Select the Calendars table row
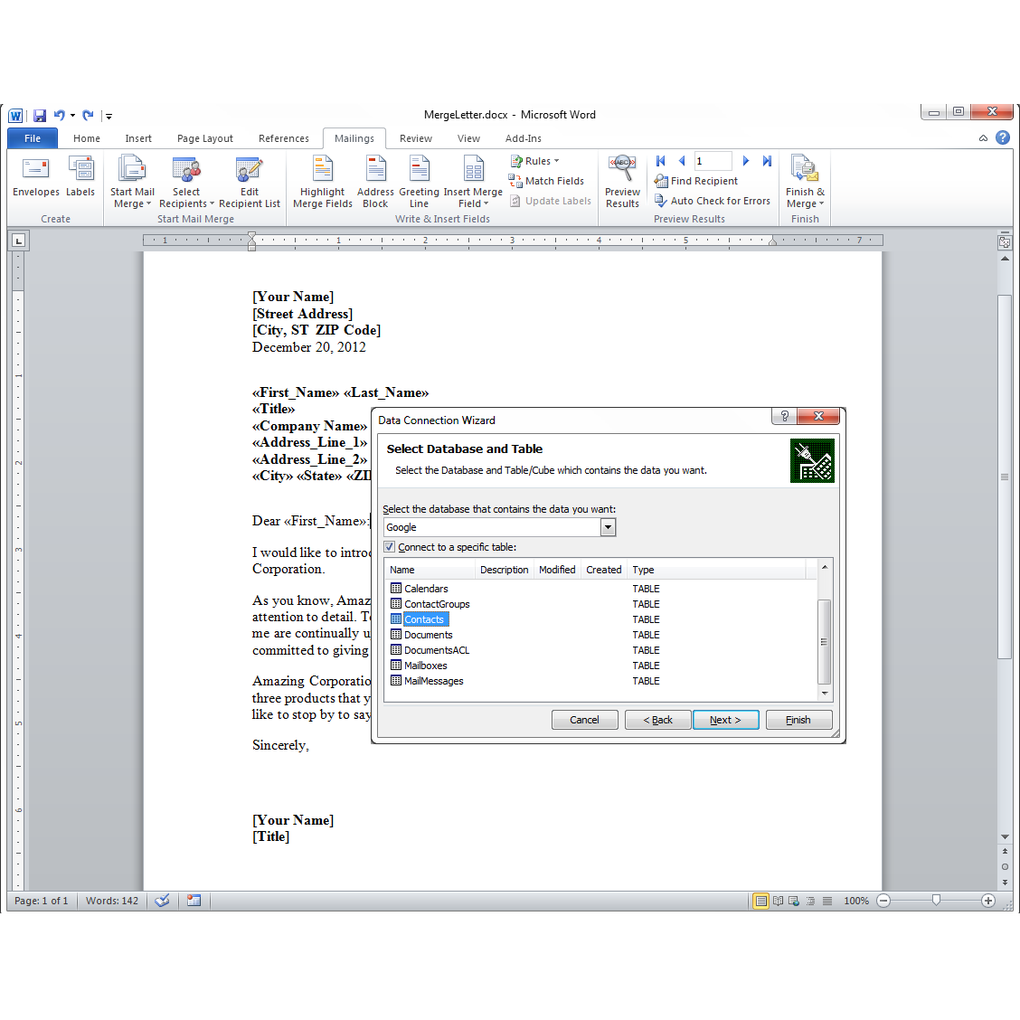 point(600,589)
